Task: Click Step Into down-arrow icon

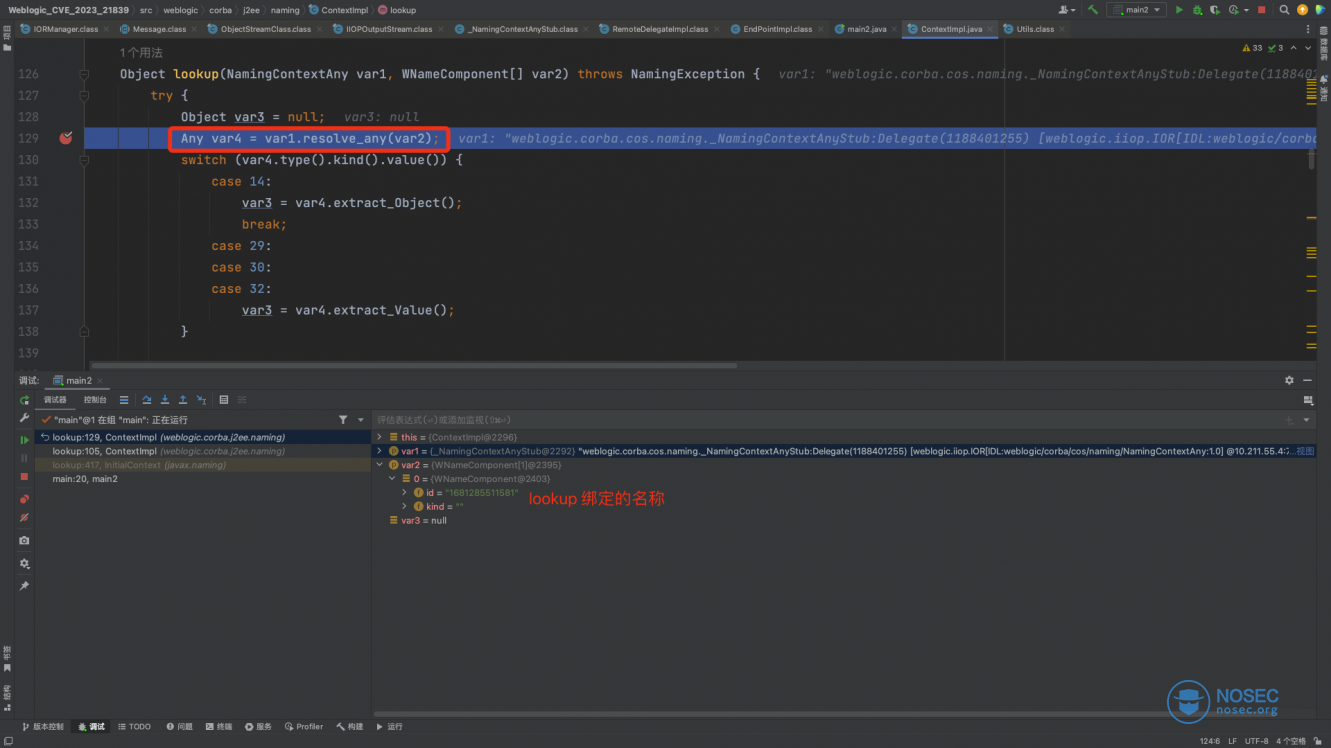Action: [x=165, y=400]
